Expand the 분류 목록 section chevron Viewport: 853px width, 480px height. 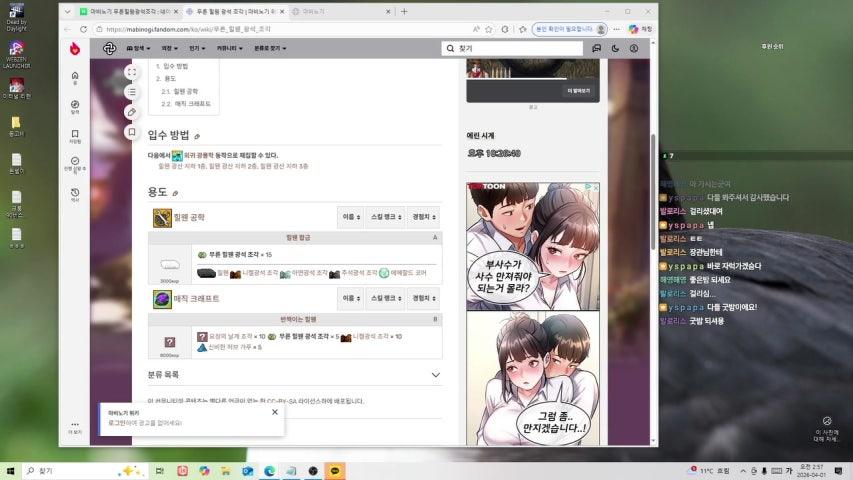(x=436, y=375)
